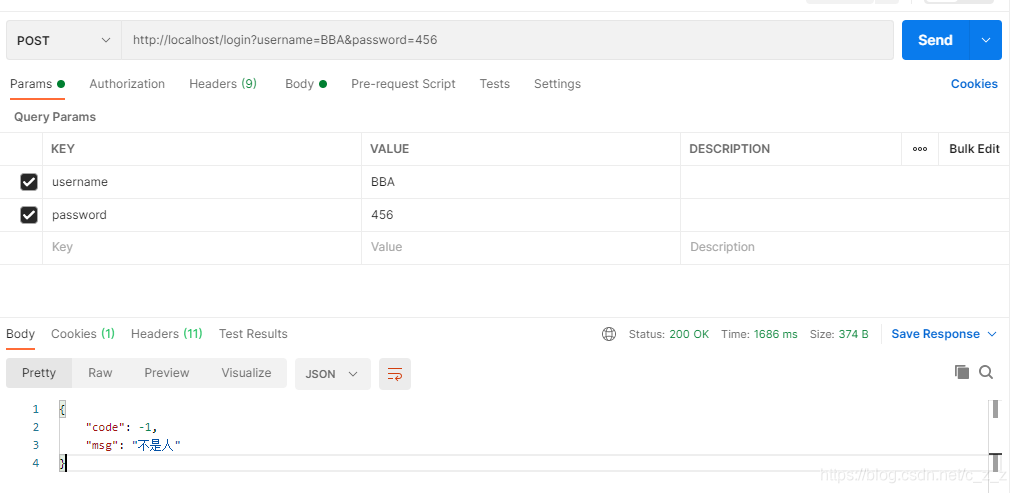Click the Query Params heading
The height and width of the screenshot is (493, 1016).
55,117
